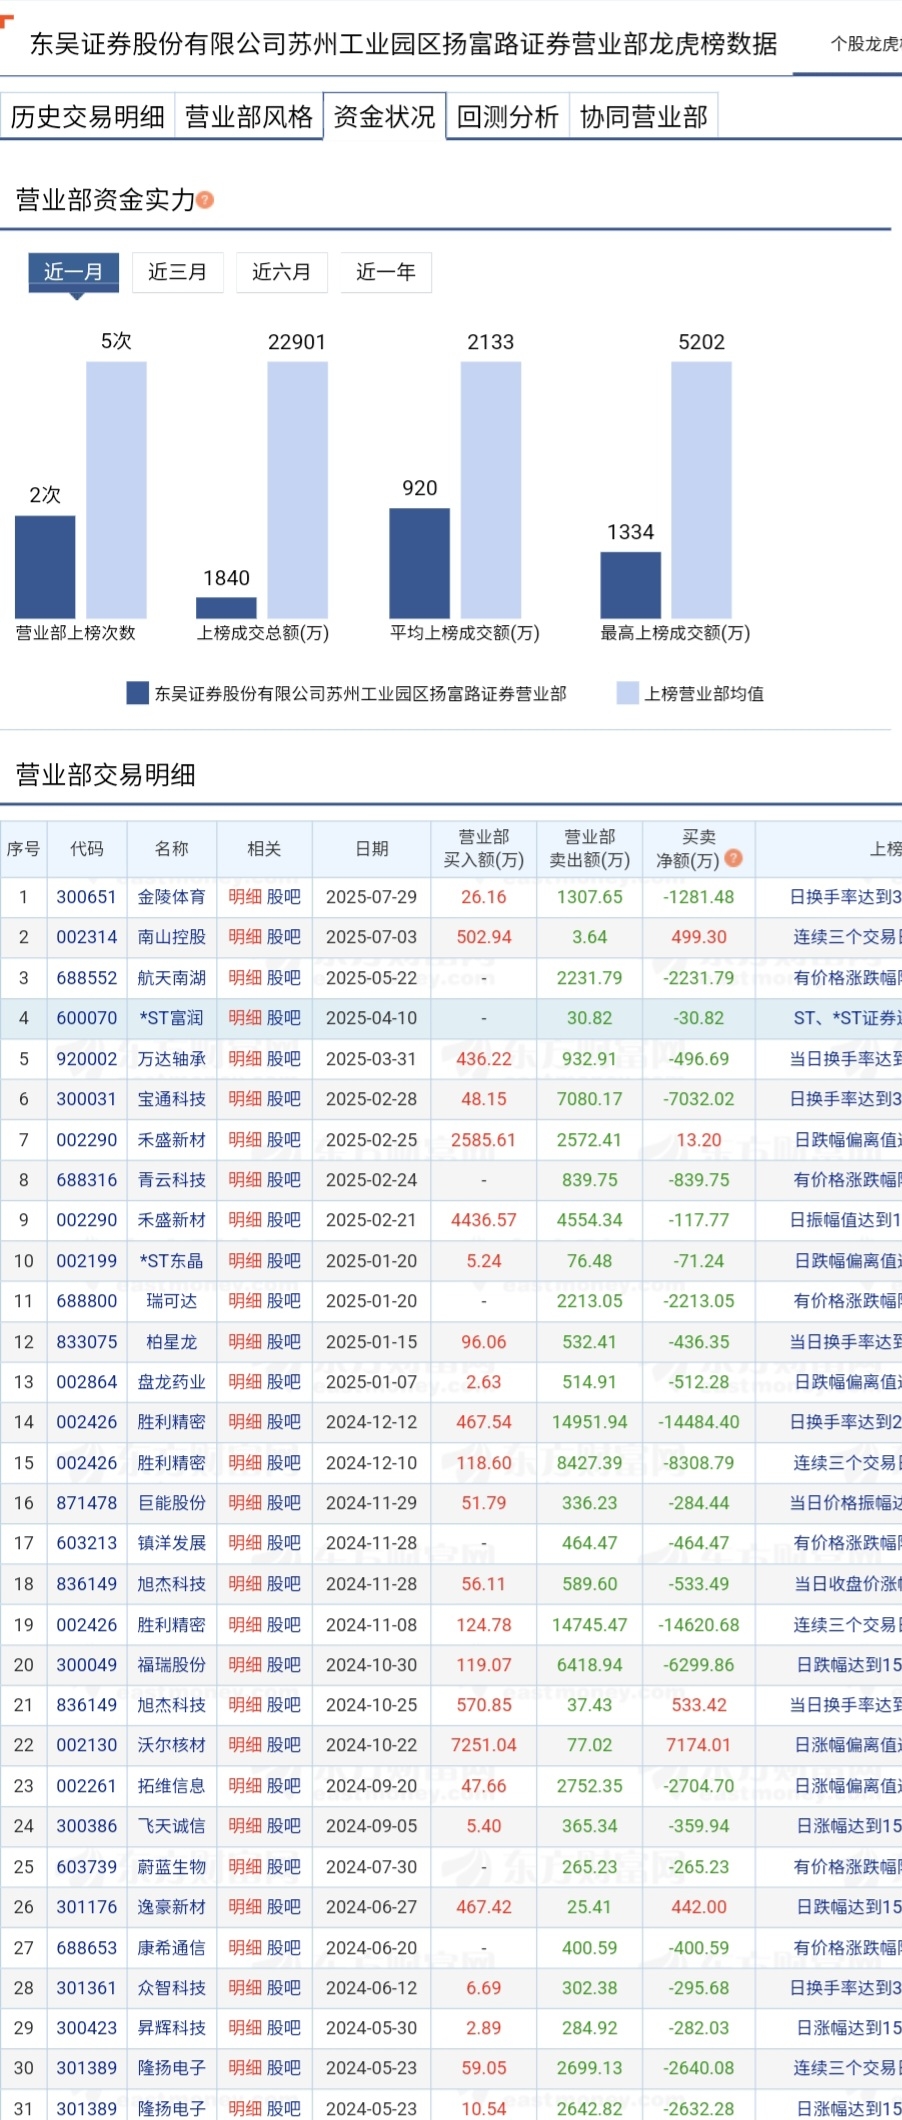This screenshot has width=902, height=2120.
Task: Click date 2025-07-29 cell
Action: (x=372, y=897)
